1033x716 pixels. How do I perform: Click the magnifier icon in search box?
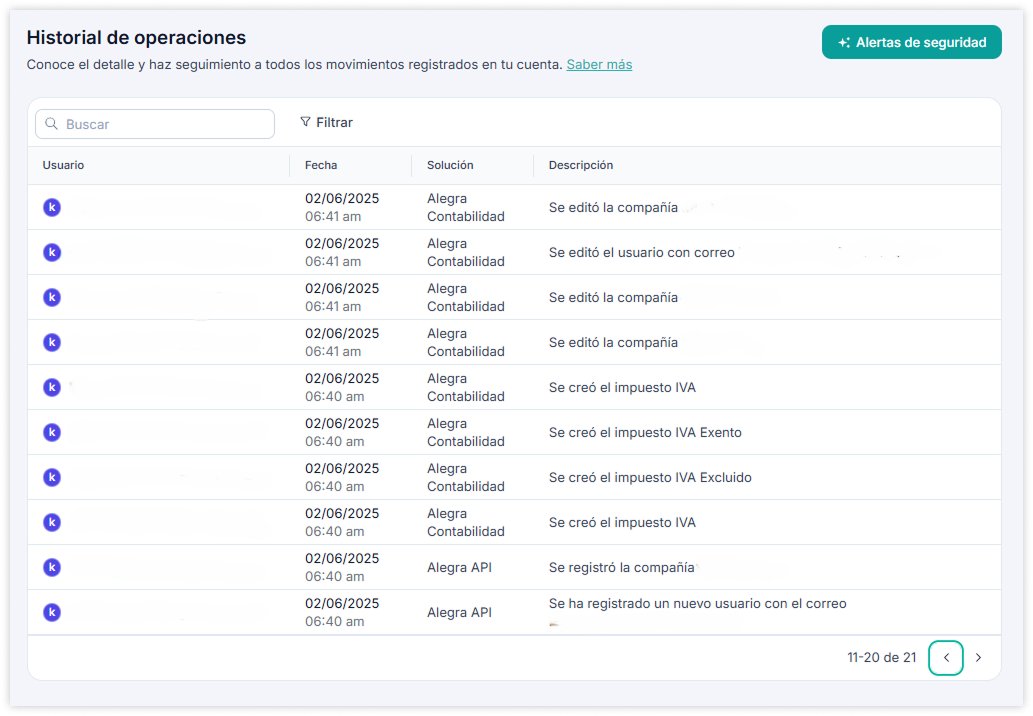(x=51, y=124)
